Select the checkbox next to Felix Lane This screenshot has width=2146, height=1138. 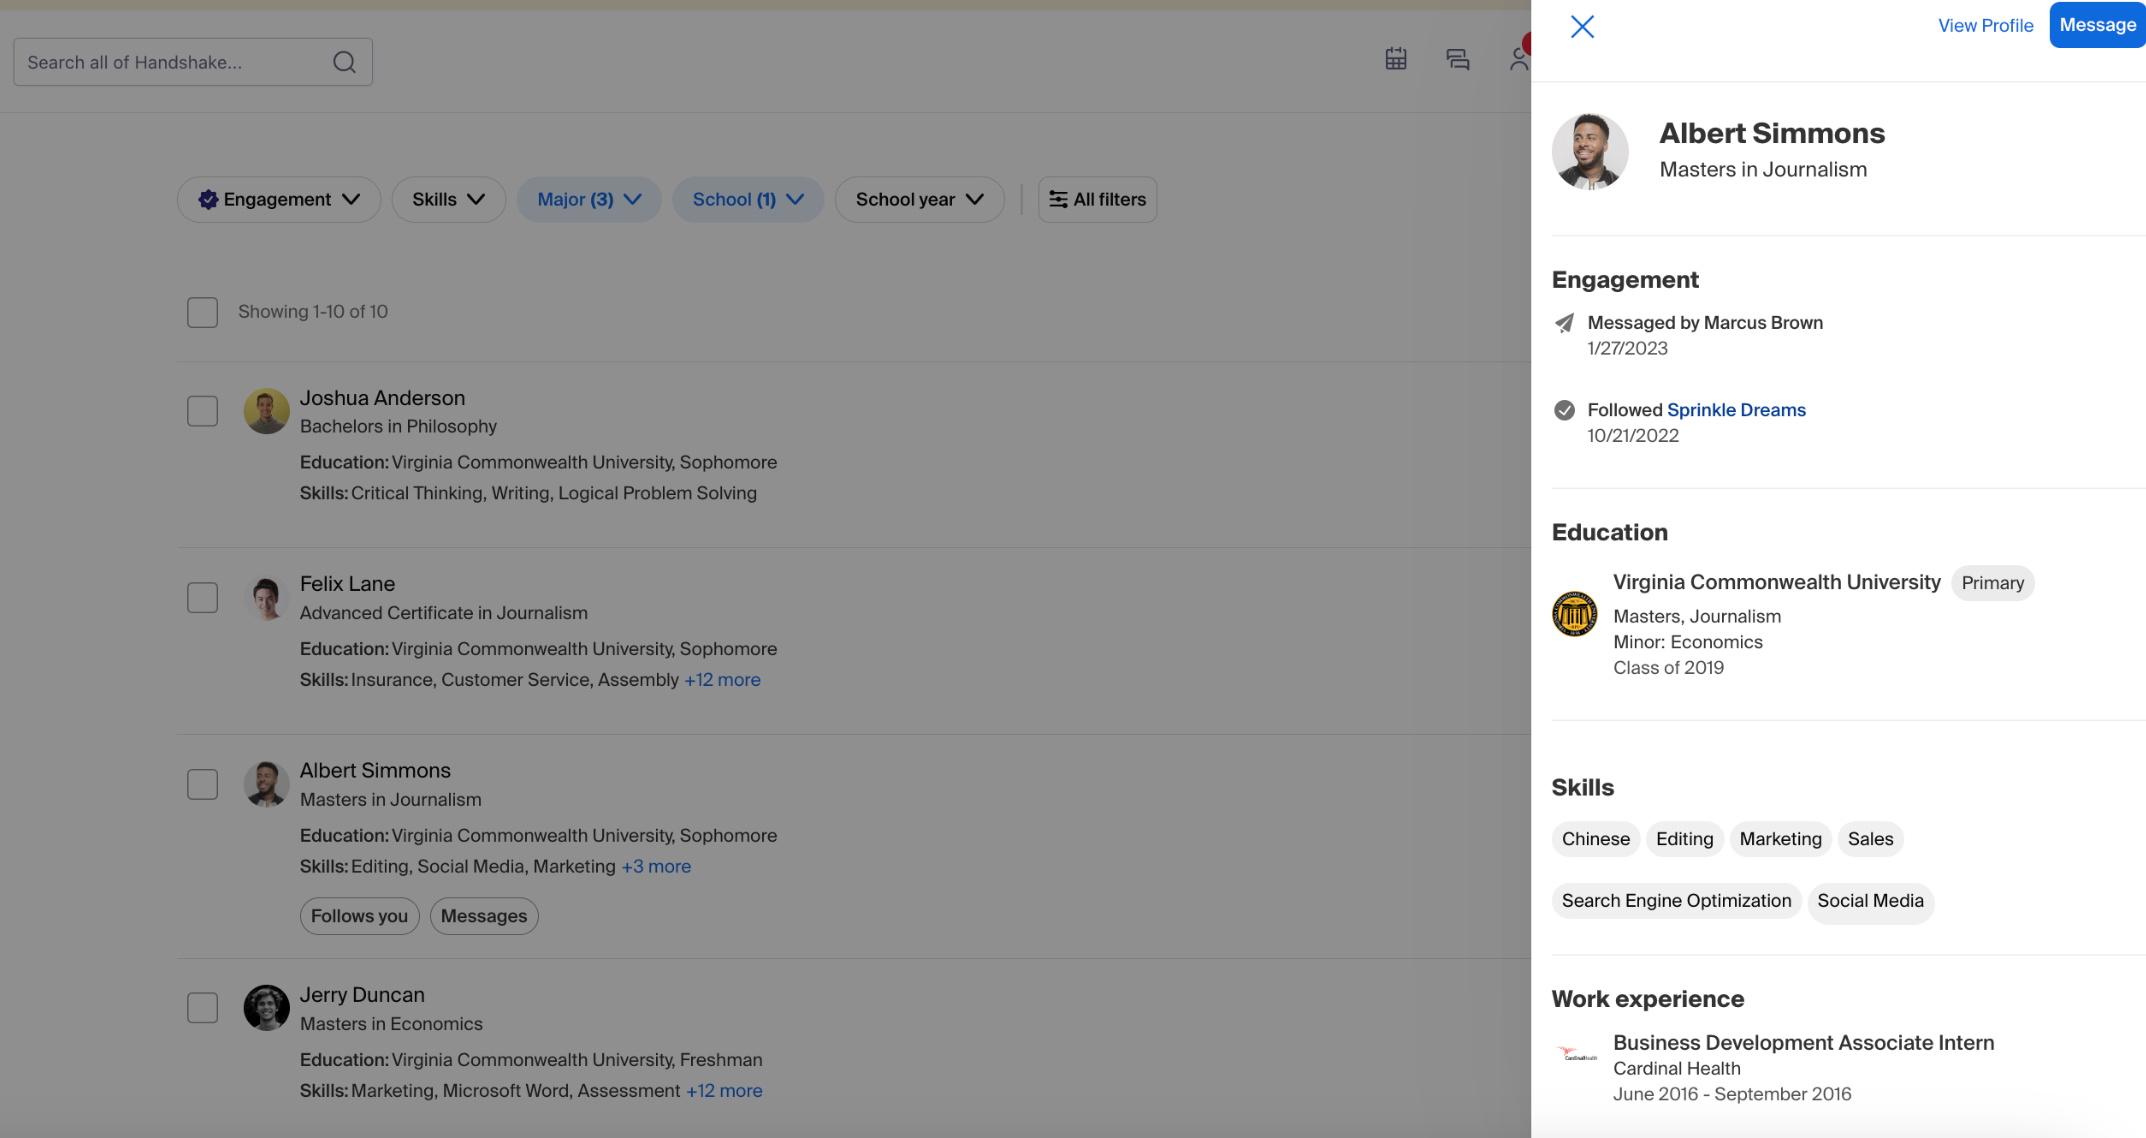coord(202,597)
